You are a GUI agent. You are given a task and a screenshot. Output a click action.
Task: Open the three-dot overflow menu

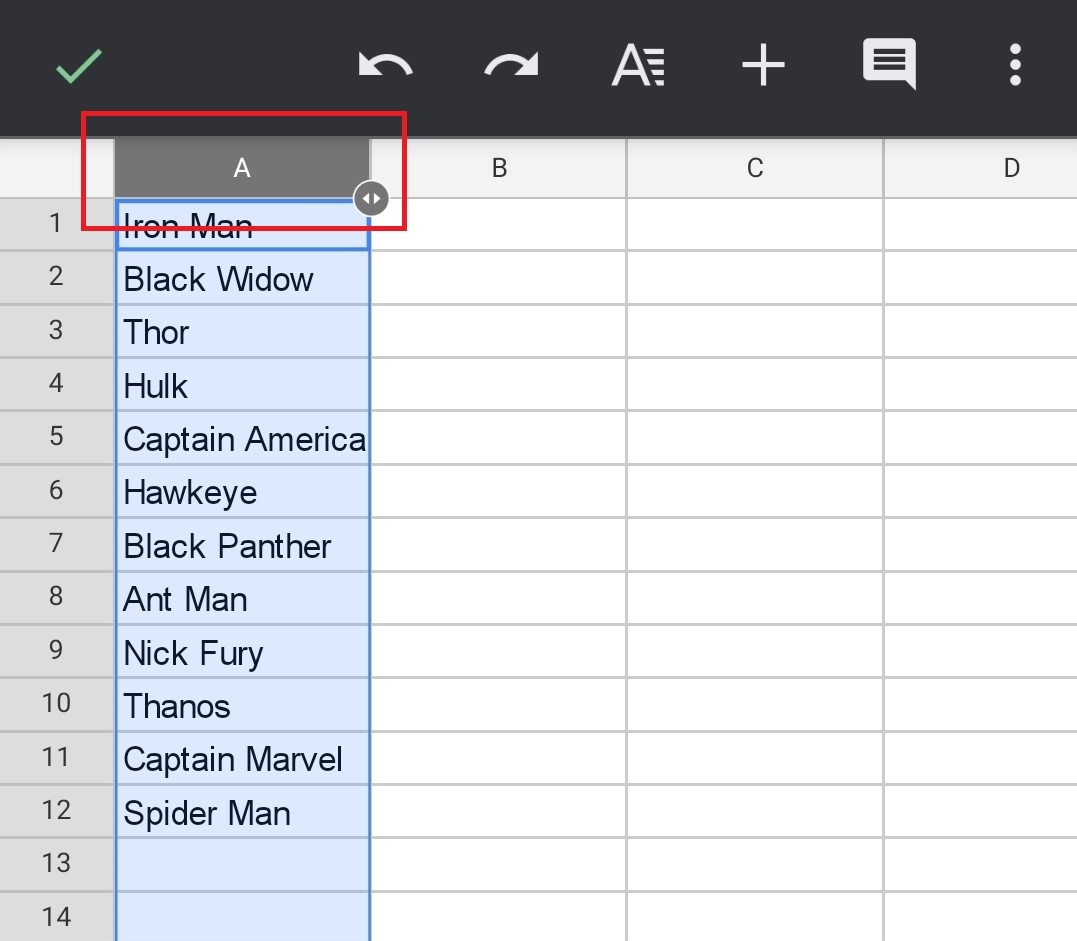(x=1015, y=65)
